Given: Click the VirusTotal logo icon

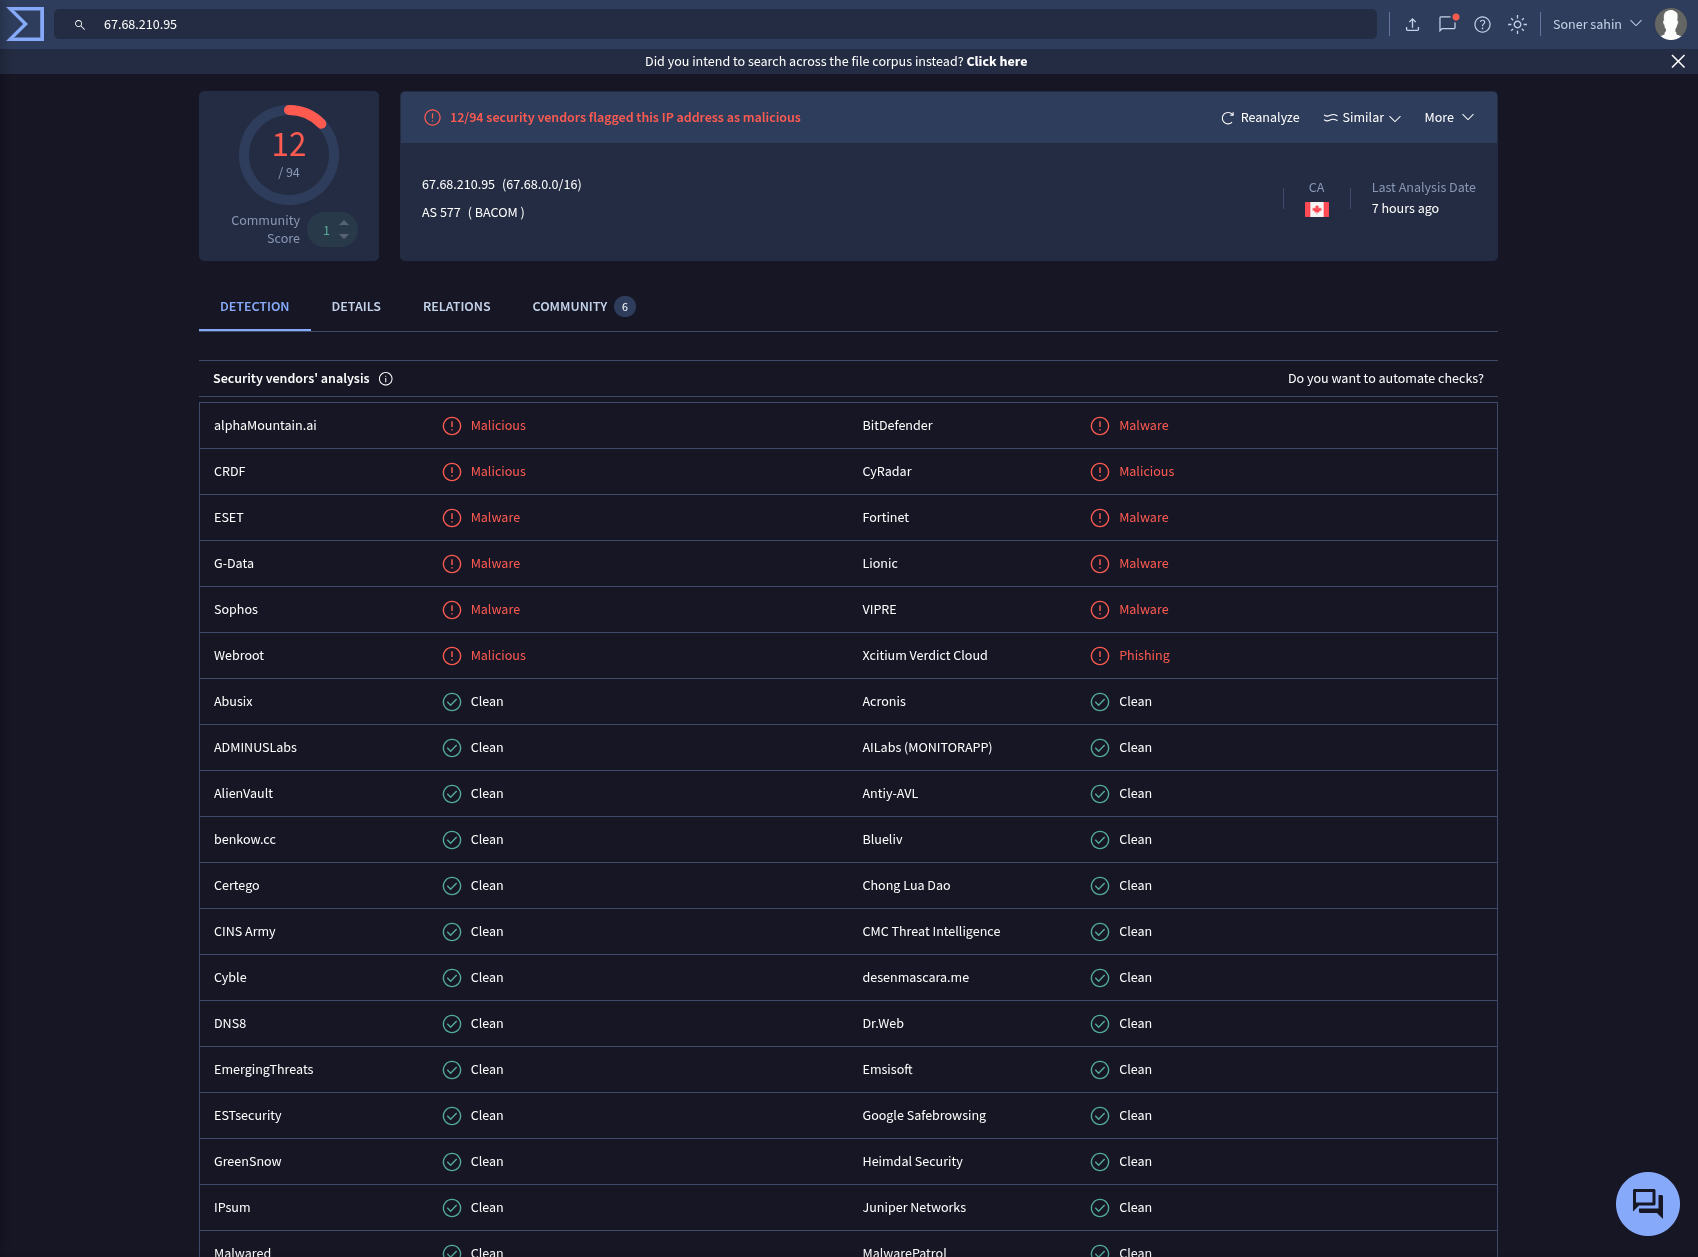Looking at the screenshot, I should (25, 24).
